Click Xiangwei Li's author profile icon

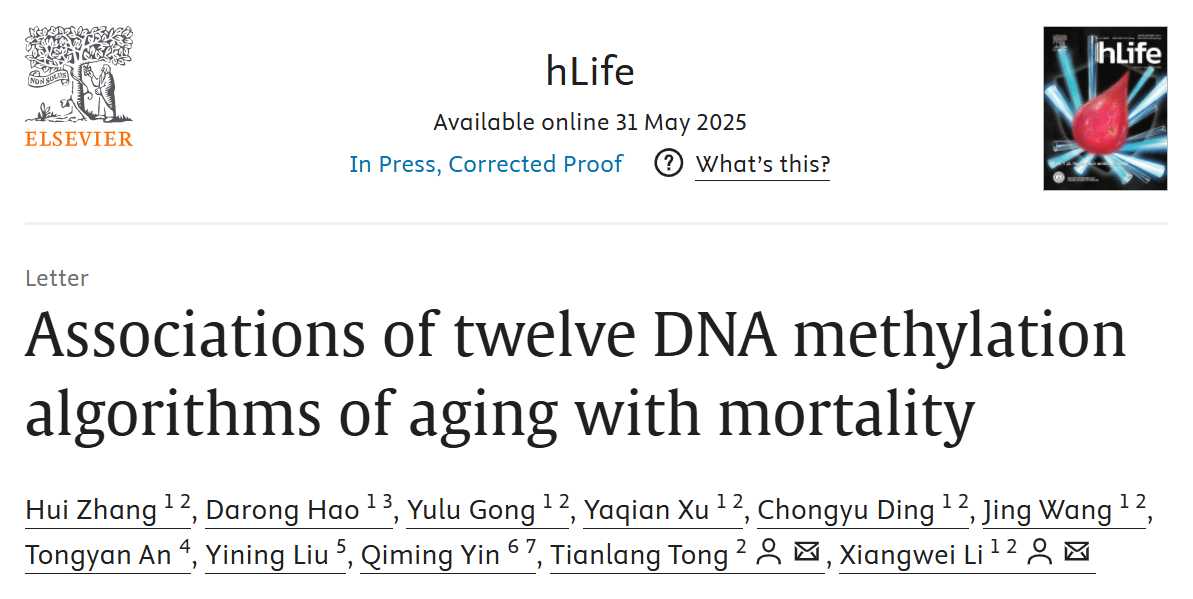[x=1040, y=554]
